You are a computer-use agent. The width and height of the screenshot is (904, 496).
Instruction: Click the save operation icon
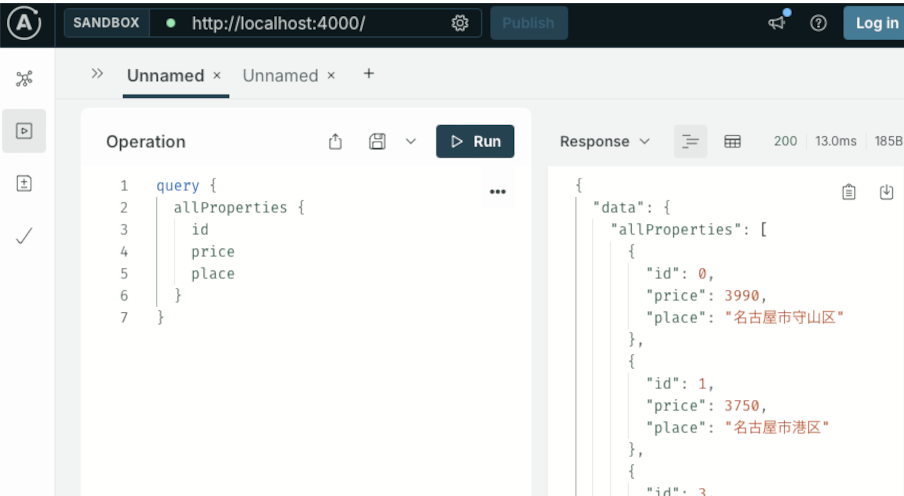(377, 142)
